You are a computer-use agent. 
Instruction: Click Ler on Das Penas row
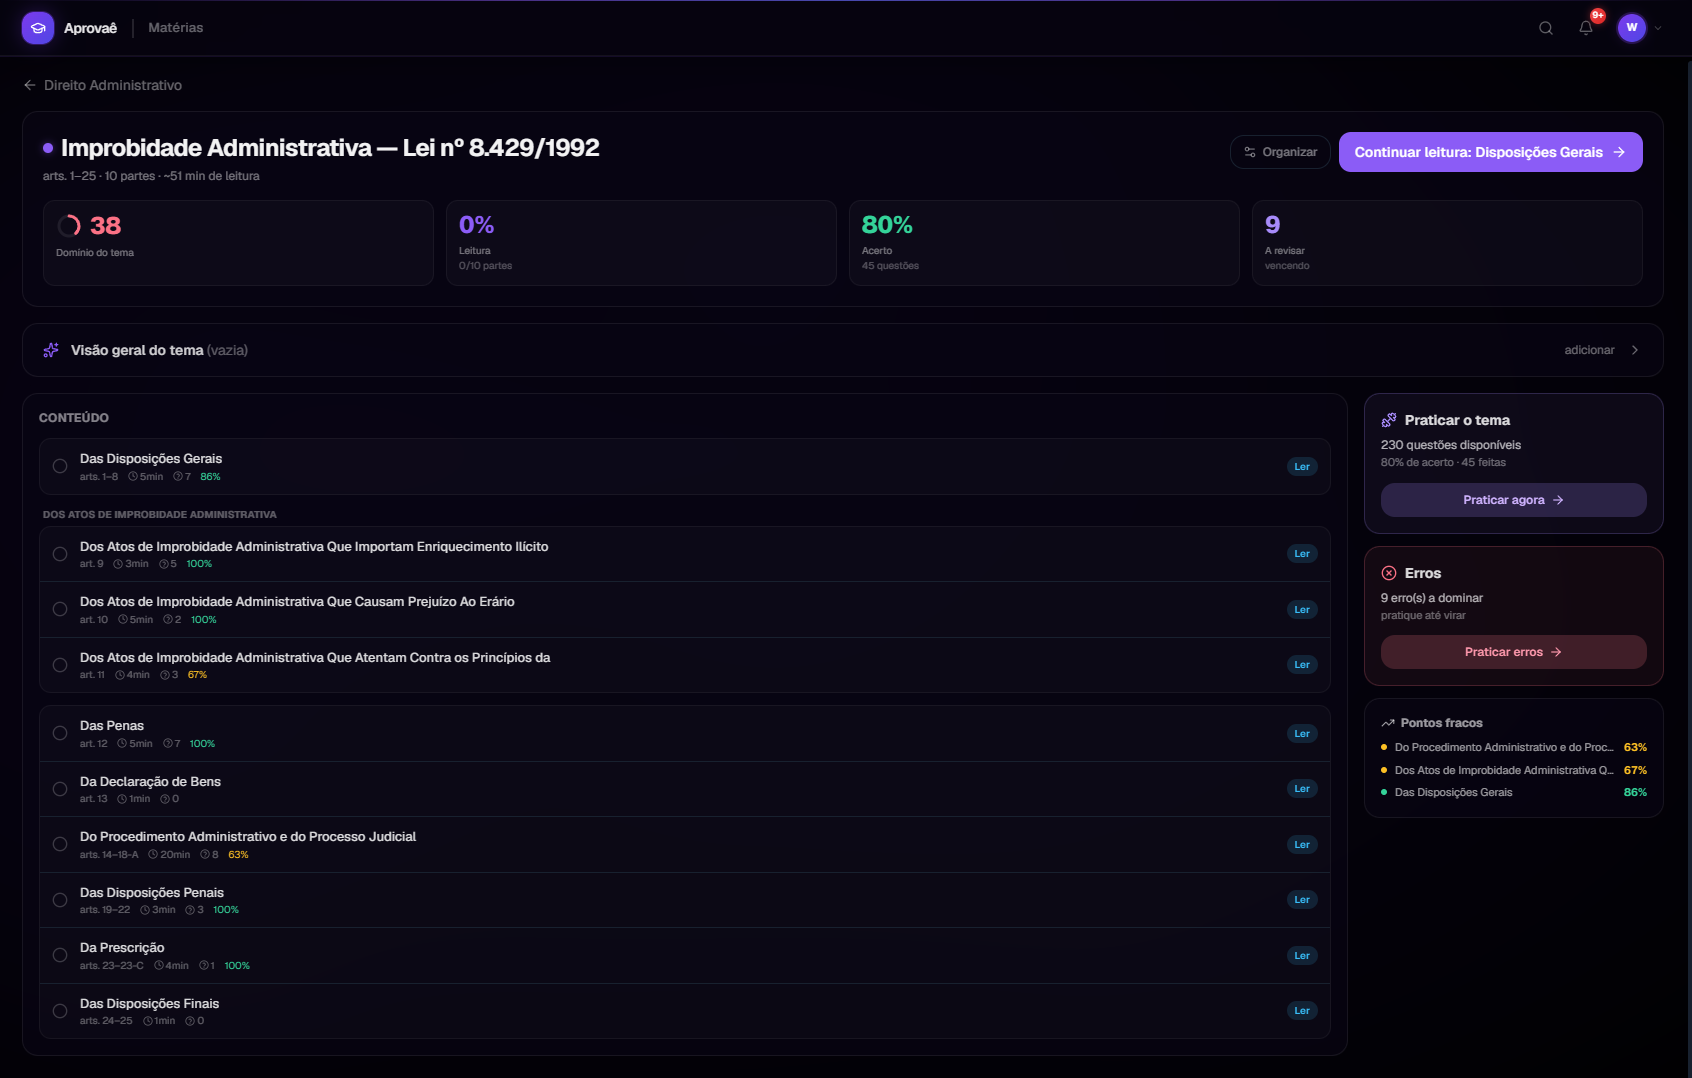pyautogui.click(x=1302, y=733)
